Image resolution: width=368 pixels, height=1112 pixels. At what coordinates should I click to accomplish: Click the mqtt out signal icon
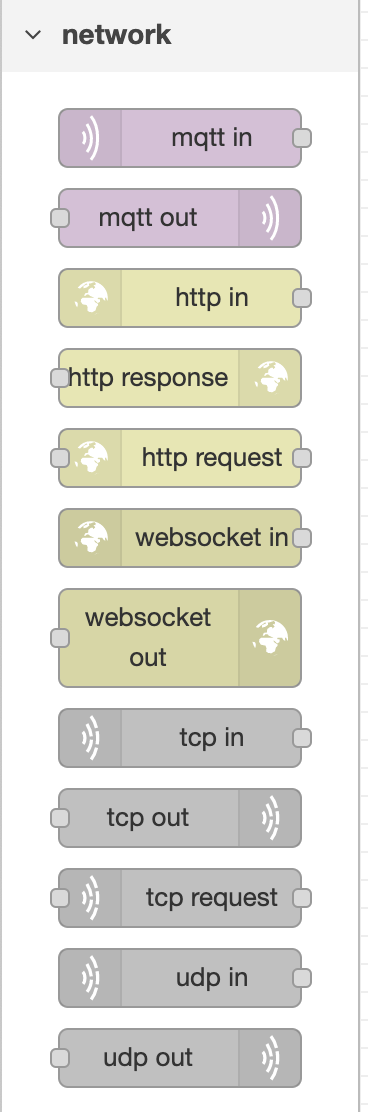coord(270,218)
